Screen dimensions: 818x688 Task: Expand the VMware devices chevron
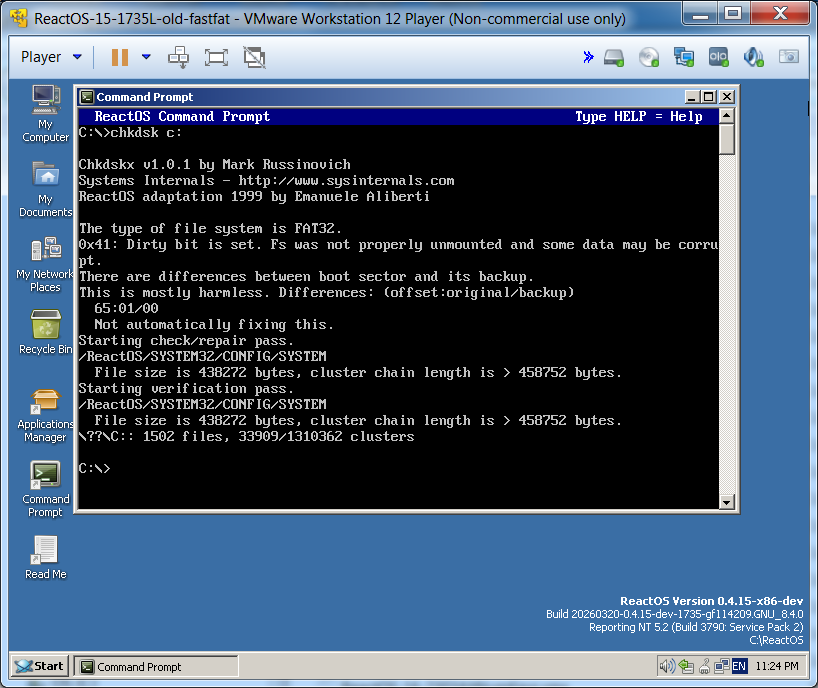[589, 57]
